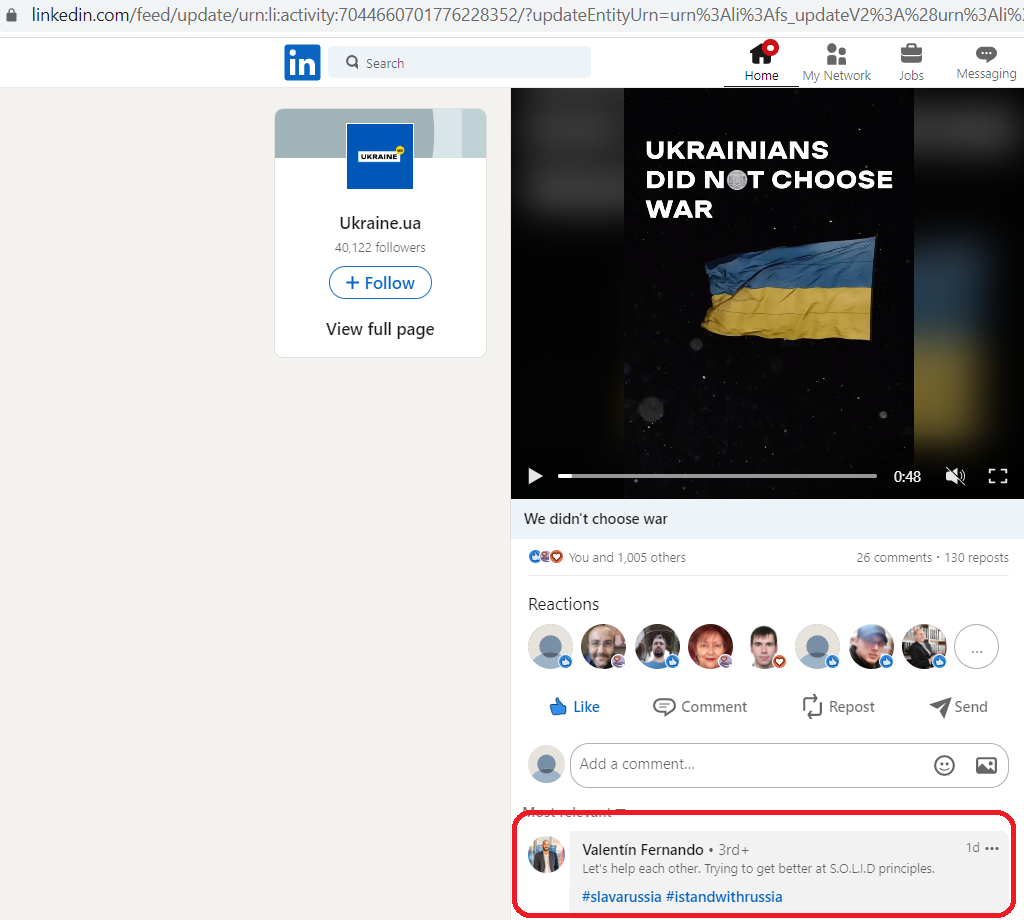This screenshot has width=1024, height=920.
Task: Click the lock icon in the address bar
Action: tap(11, 14)
